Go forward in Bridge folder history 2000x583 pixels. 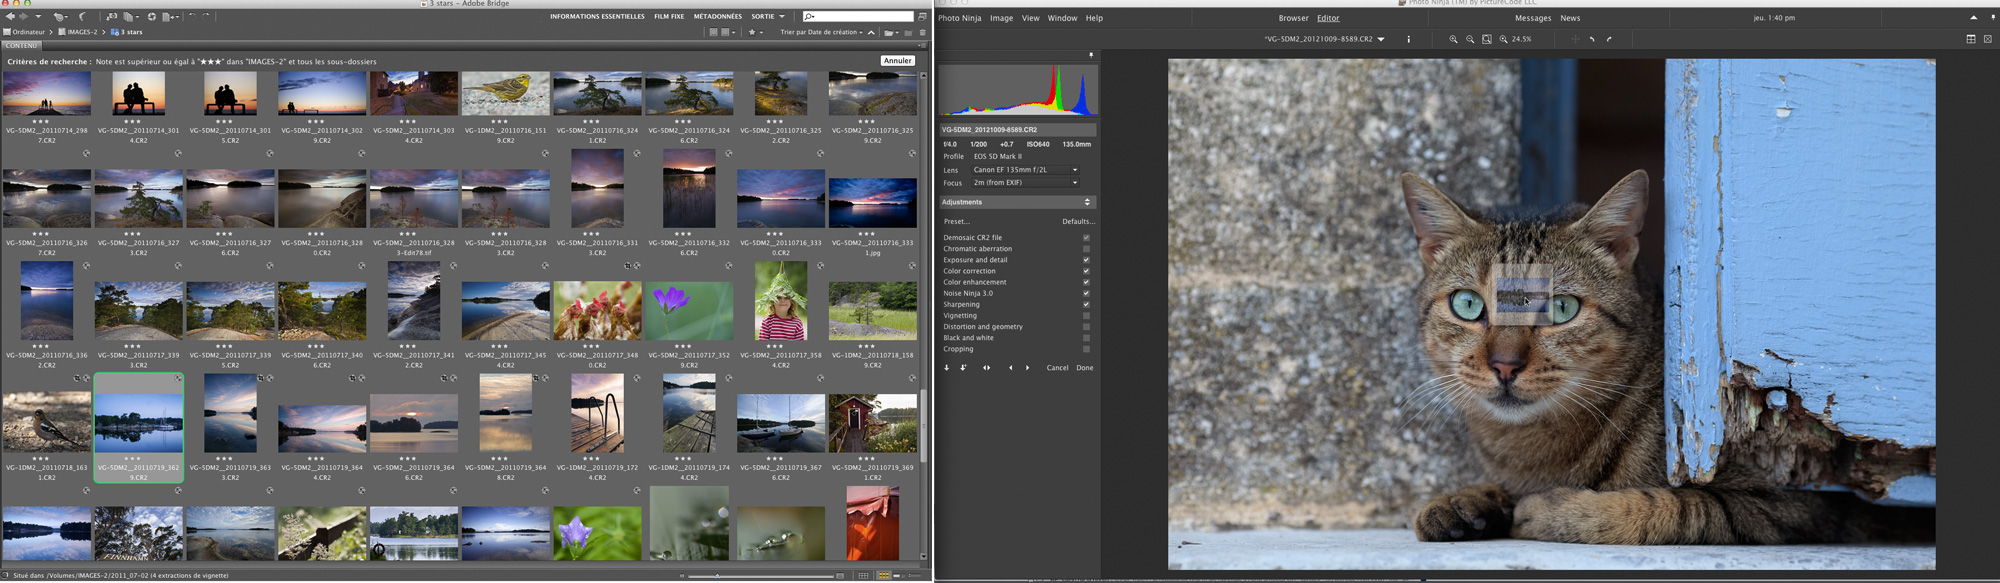coord(24,17)
